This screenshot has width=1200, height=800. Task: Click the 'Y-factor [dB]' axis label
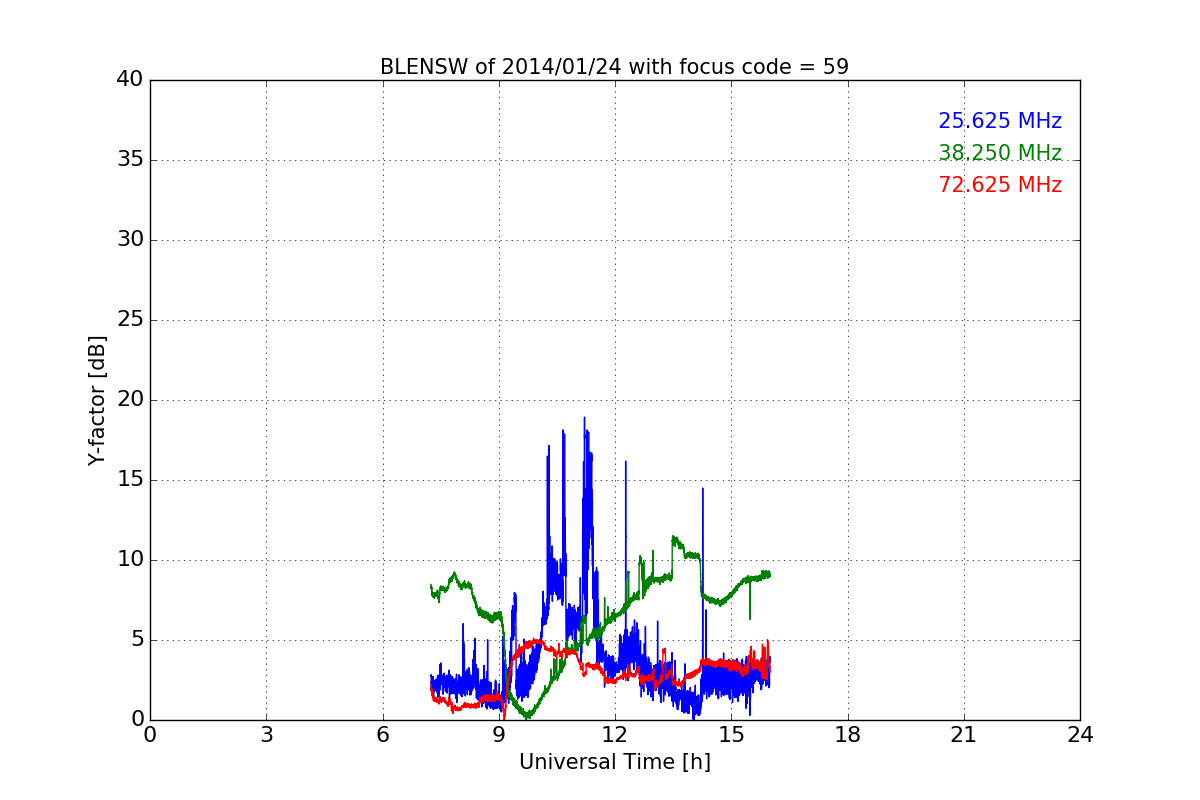pos(97,400)
